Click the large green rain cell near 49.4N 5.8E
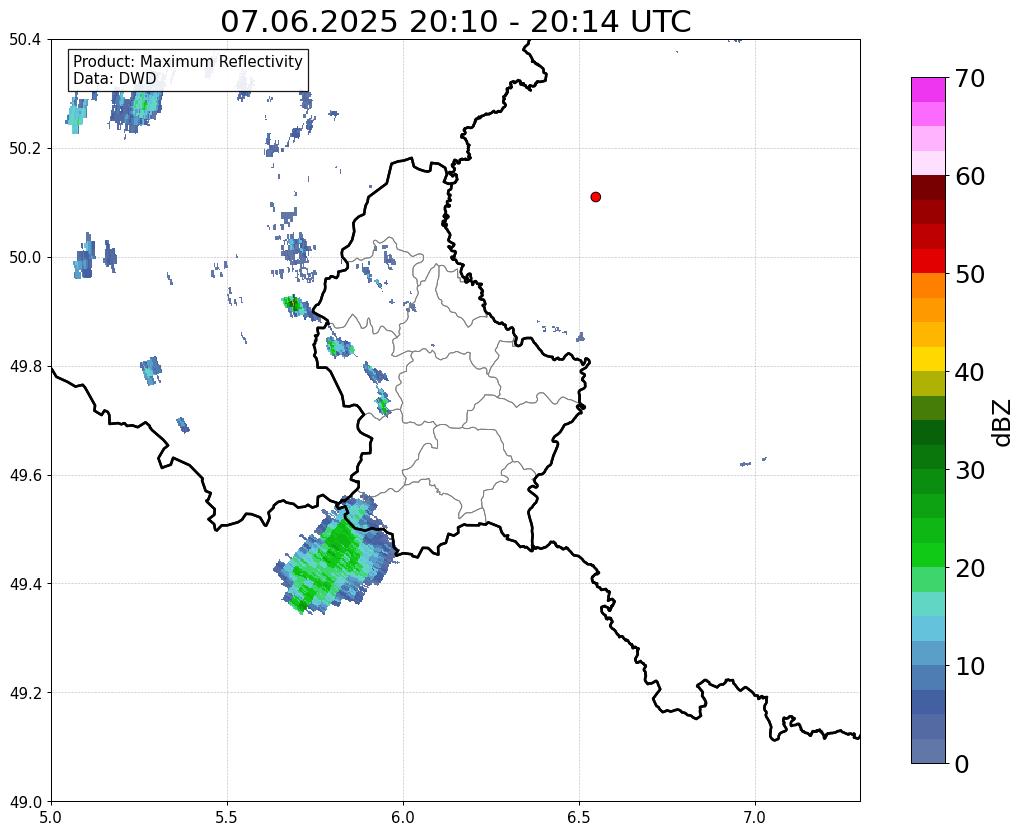This screenshot has height=834, width=1023. tap(335, 556)
